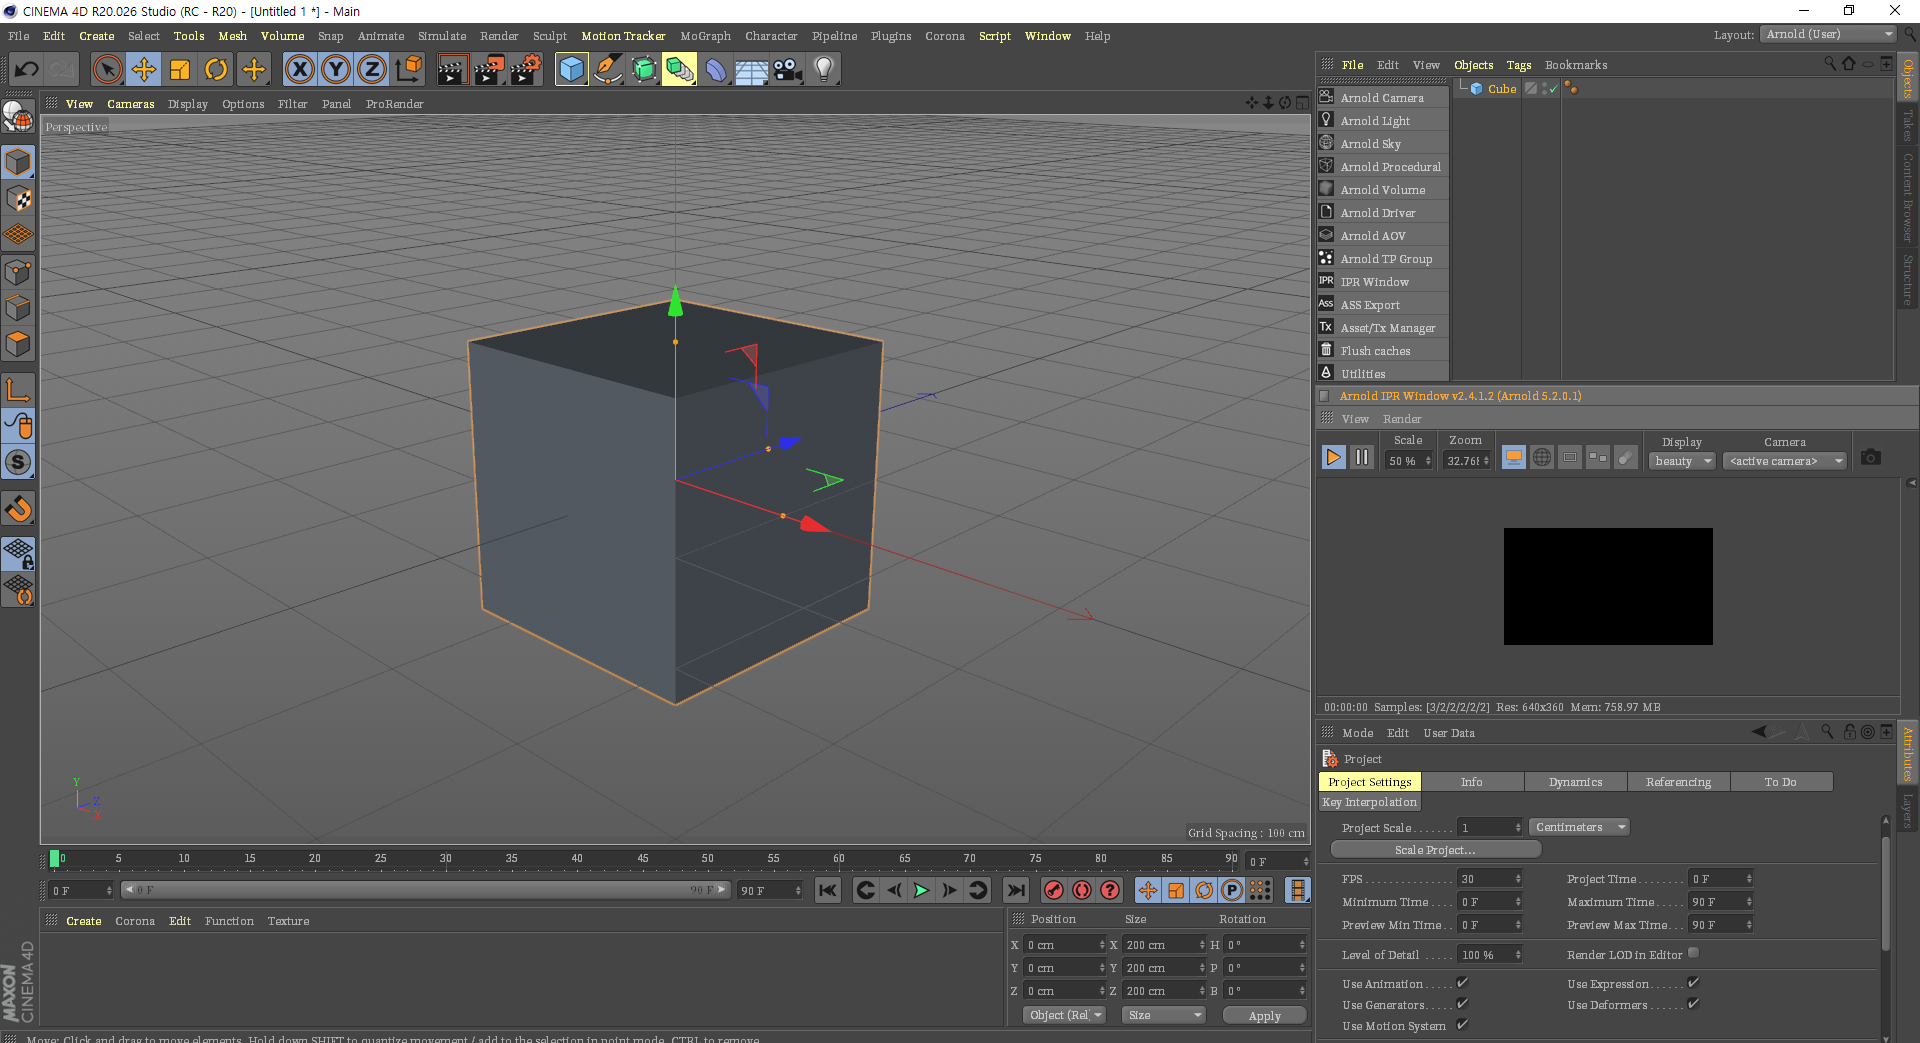Start Arnold IPR render play button

(1334, 457)
